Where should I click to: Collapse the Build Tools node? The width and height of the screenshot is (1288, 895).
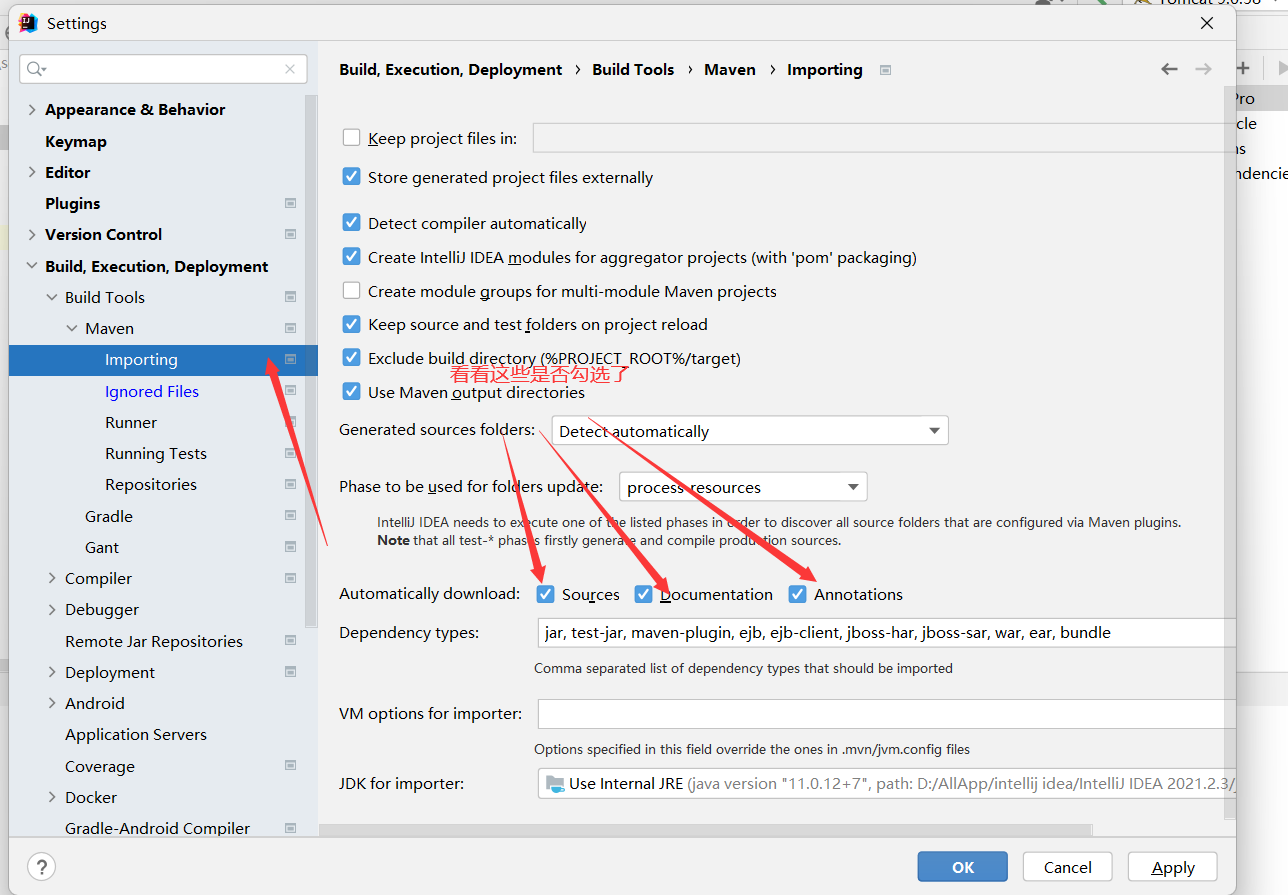[52, 297]
